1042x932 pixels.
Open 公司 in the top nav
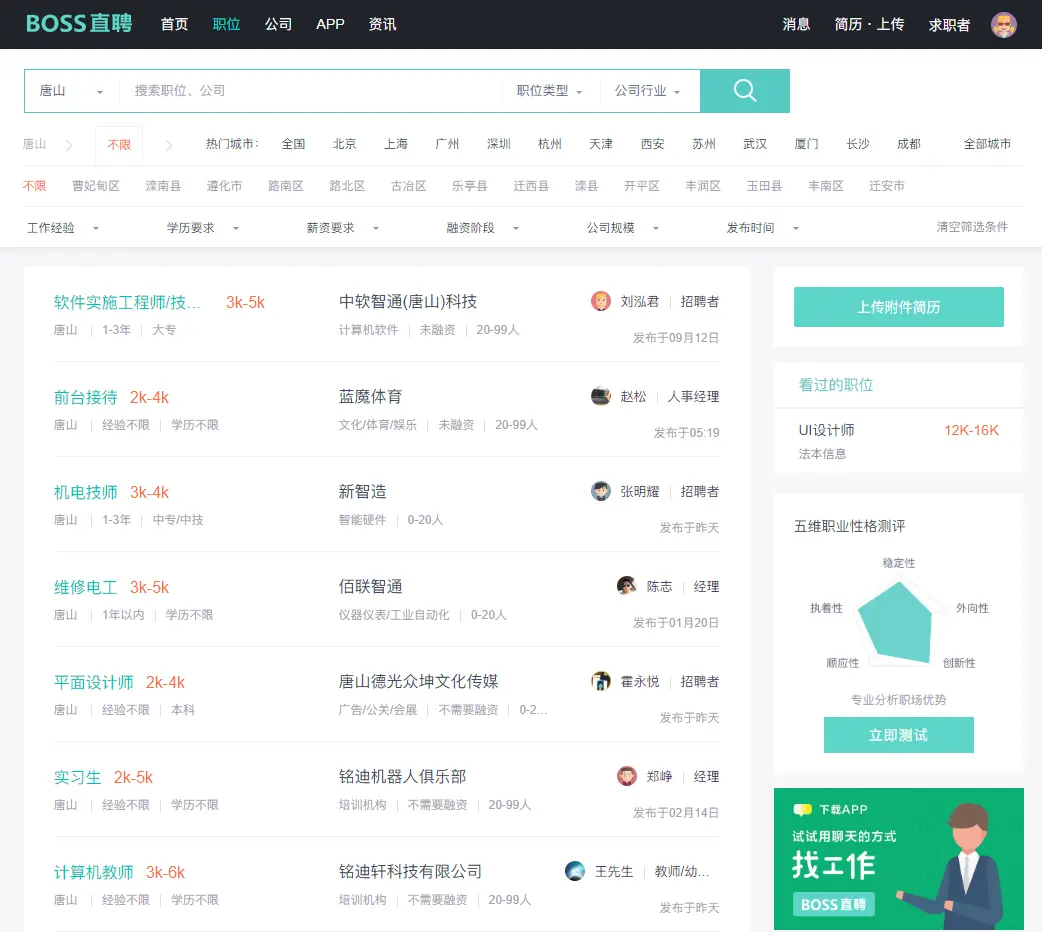278,25
